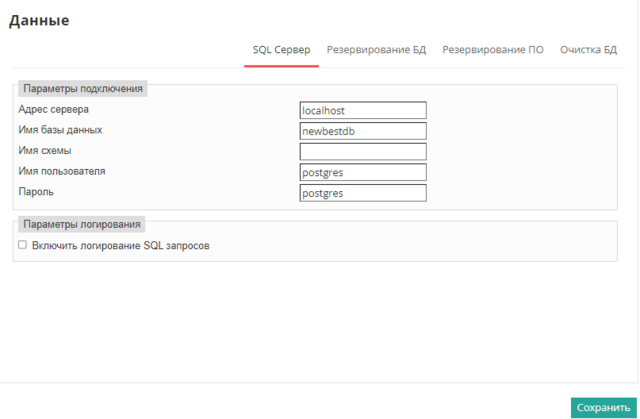The image size is (640, 419).
Task: Click the Сохранить button
Action: pos(603,407)
